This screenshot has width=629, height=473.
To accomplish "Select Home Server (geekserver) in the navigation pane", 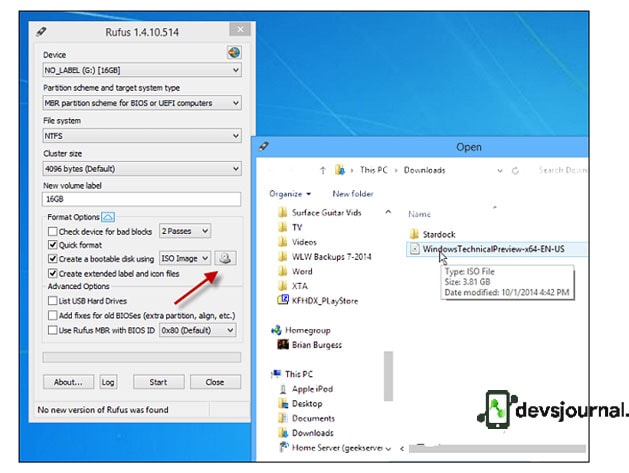I will [331, 448].
